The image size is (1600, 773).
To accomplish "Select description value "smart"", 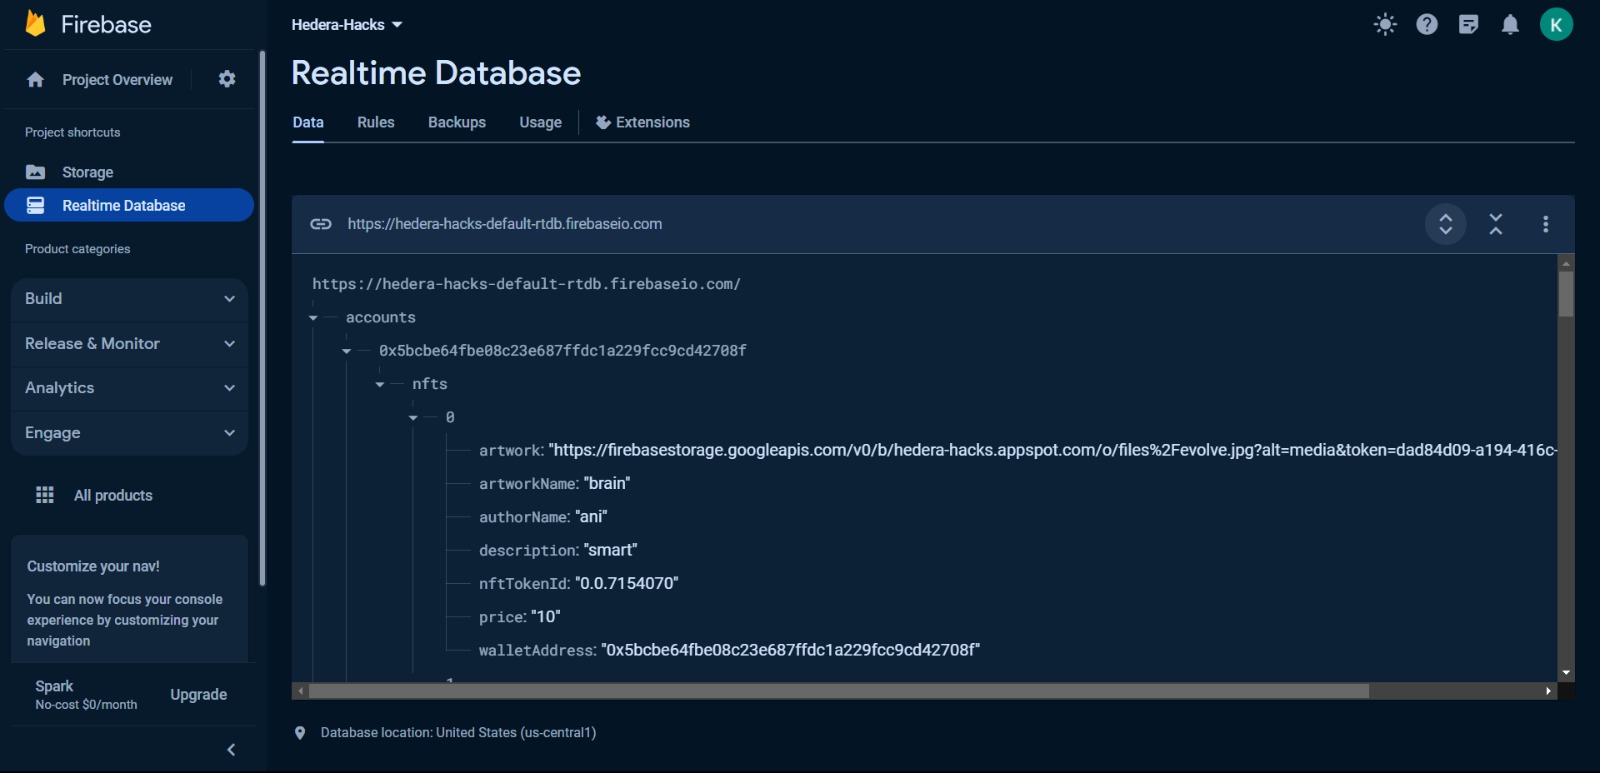I will click(610, 550).
